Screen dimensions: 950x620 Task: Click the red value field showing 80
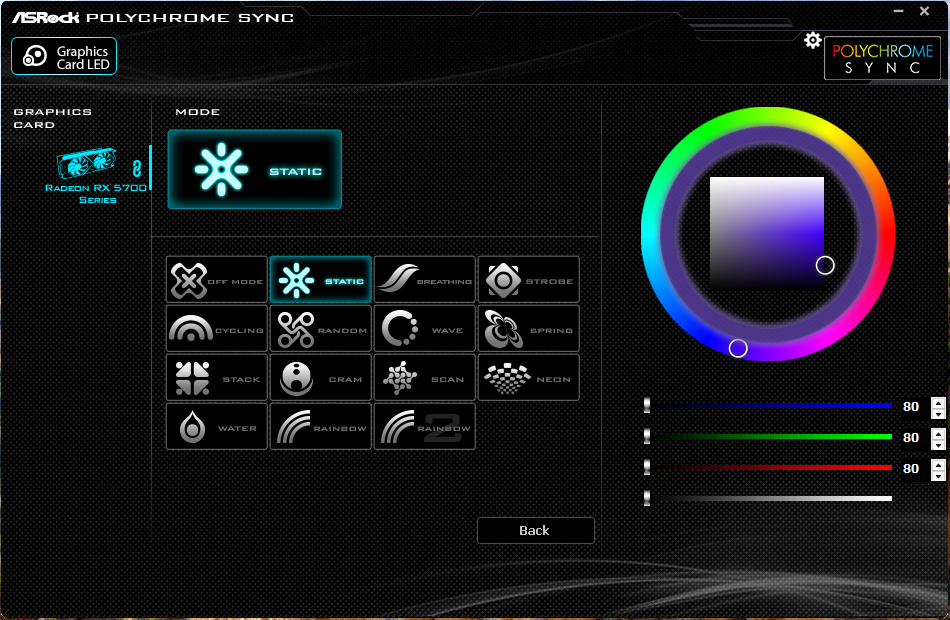click(x=911, y=468)
